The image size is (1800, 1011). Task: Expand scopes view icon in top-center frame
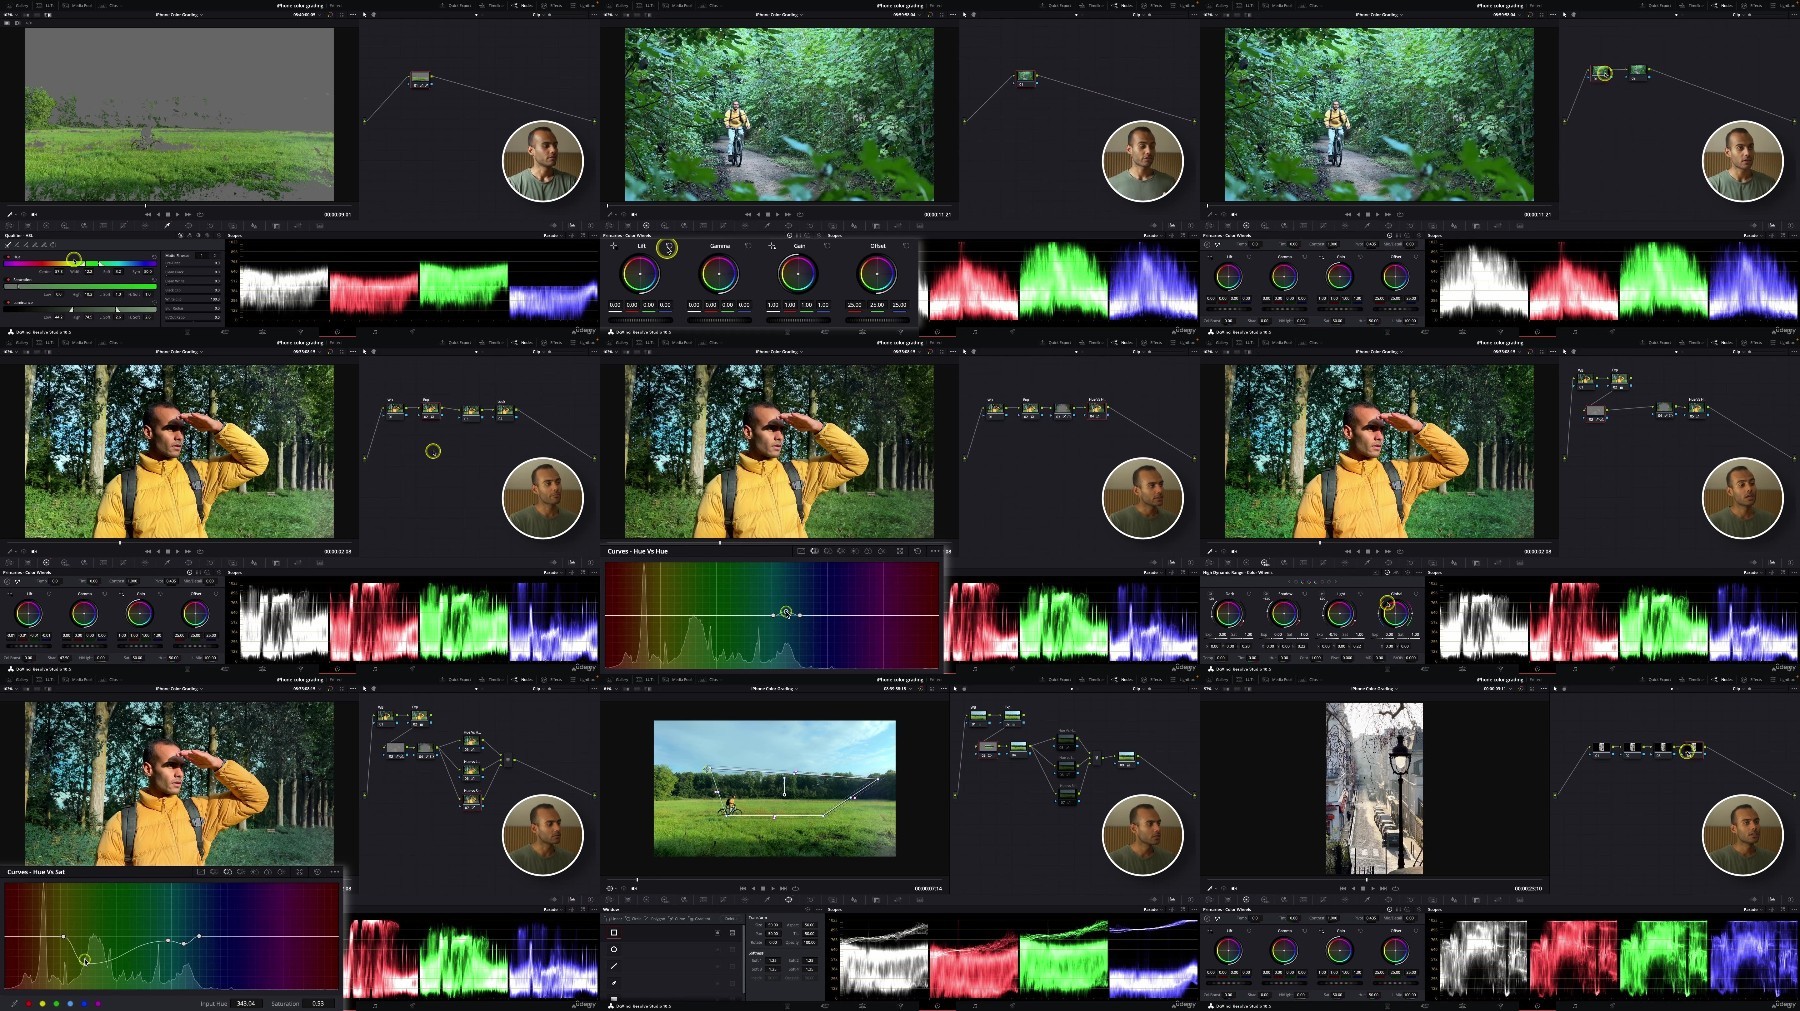1183,235
